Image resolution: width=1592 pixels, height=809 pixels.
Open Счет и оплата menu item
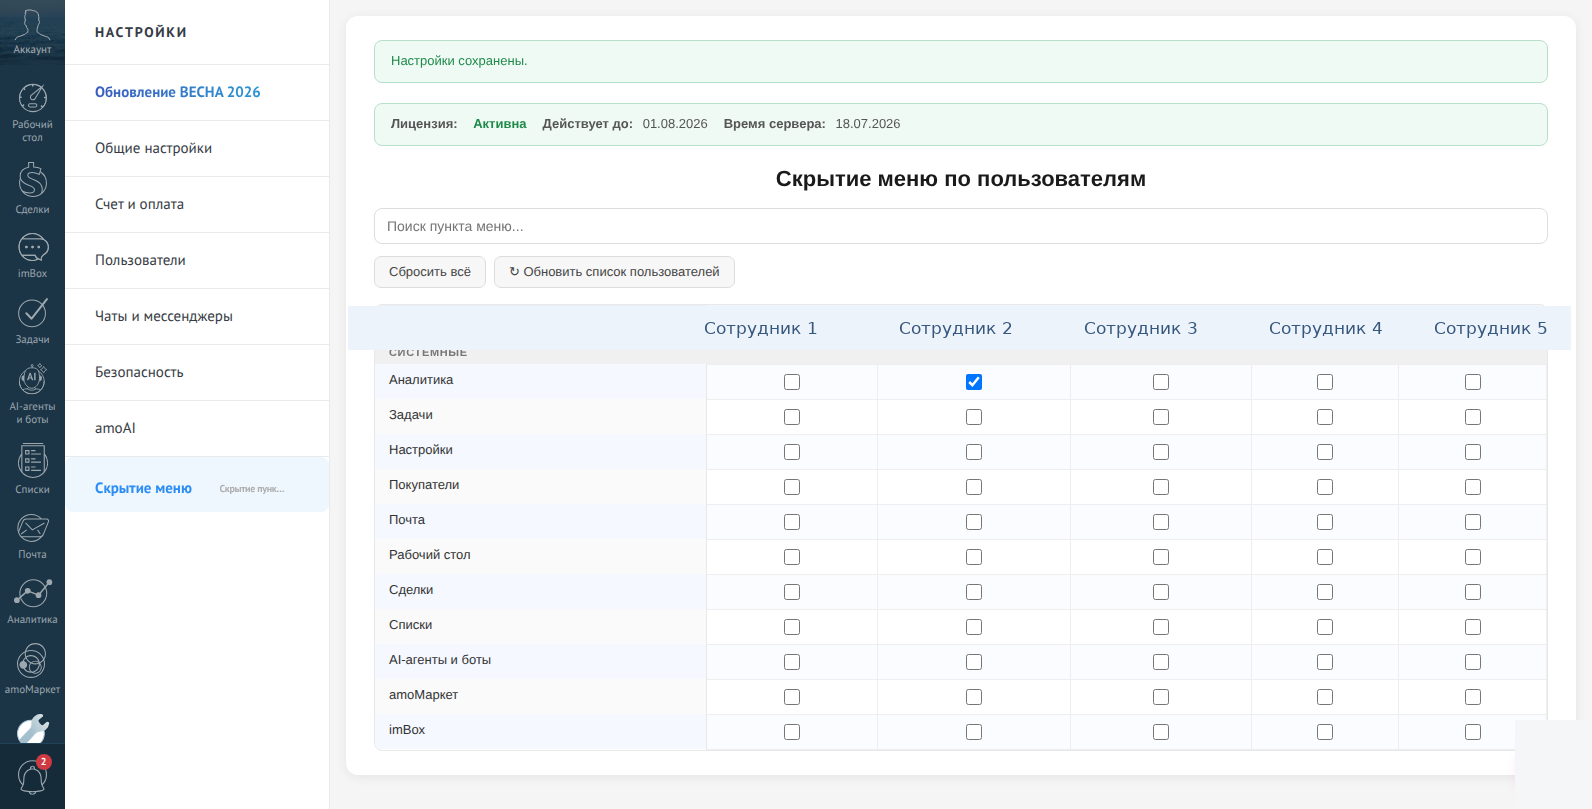point(197,204)
